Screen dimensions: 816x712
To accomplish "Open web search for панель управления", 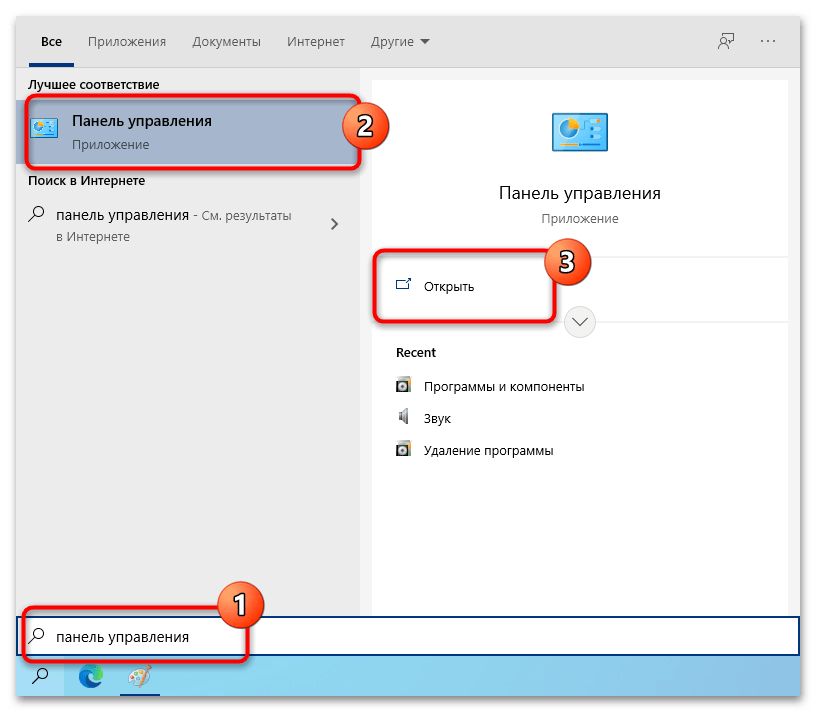I will pyautogui.click(x=174, y=225).
